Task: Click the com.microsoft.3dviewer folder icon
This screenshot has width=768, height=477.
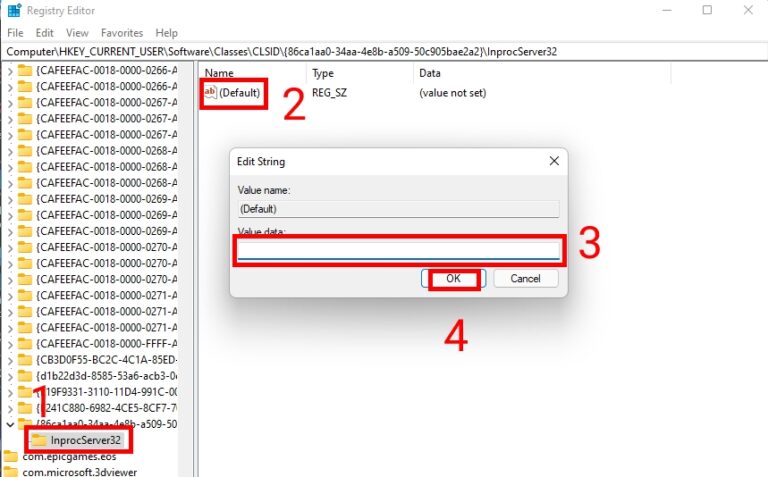Action: (10, 472)
